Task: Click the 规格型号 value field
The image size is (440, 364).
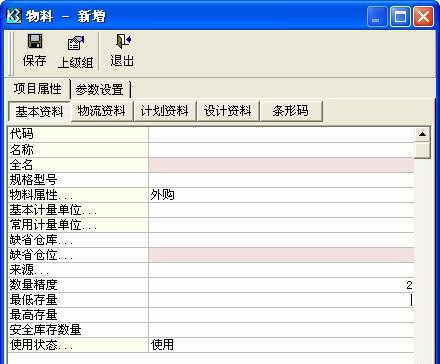Action: tap(281, 180)
